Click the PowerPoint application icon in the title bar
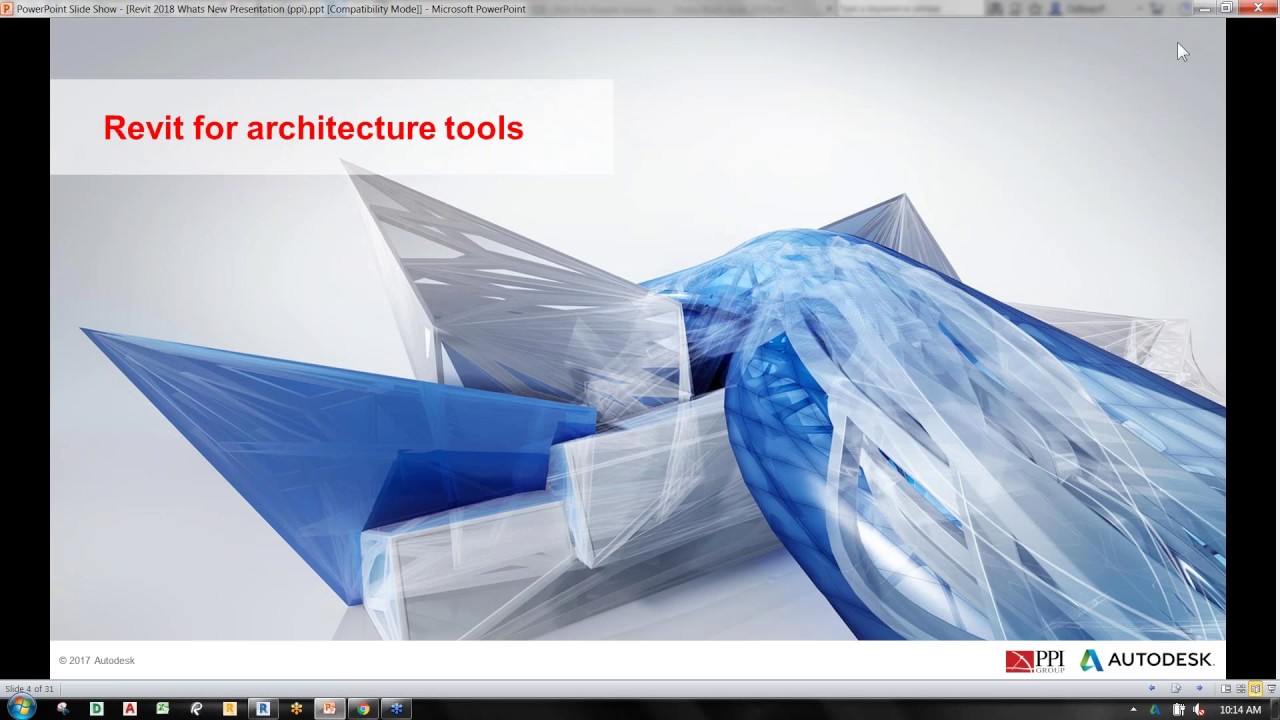This screenshot has width=1280, height=720. (7, 8)
